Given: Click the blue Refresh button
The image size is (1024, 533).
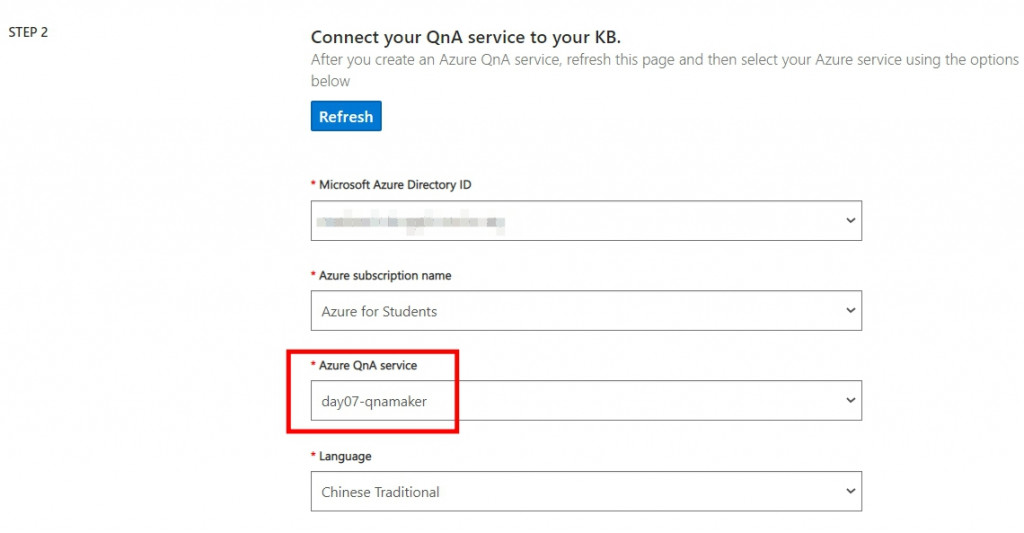Looking at the screenshot, I should click(346, 117).
